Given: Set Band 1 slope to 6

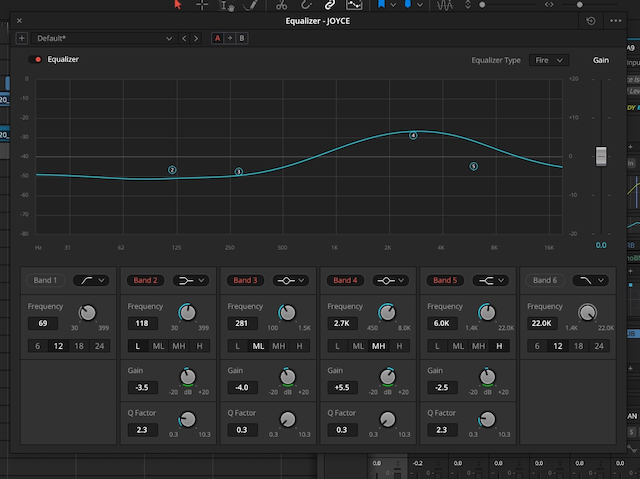Looking at the screenshot, I should coord(38,346).
